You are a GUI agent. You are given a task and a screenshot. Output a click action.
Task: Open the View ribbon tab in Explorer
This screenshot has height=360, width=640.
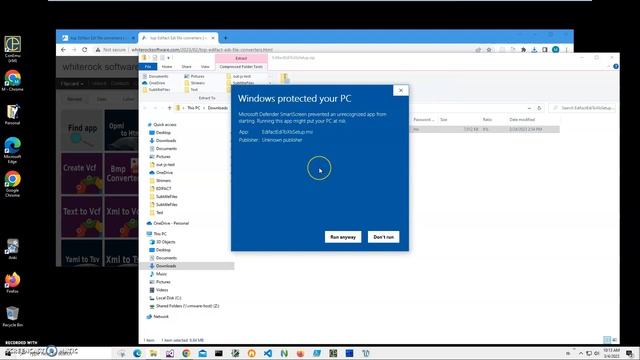tap(205, 67)
